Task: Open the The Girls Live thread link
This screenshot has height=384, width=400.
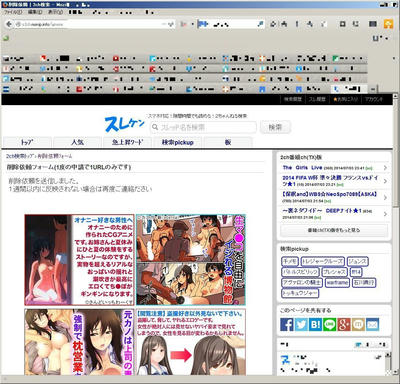Action: coord(302,168)
